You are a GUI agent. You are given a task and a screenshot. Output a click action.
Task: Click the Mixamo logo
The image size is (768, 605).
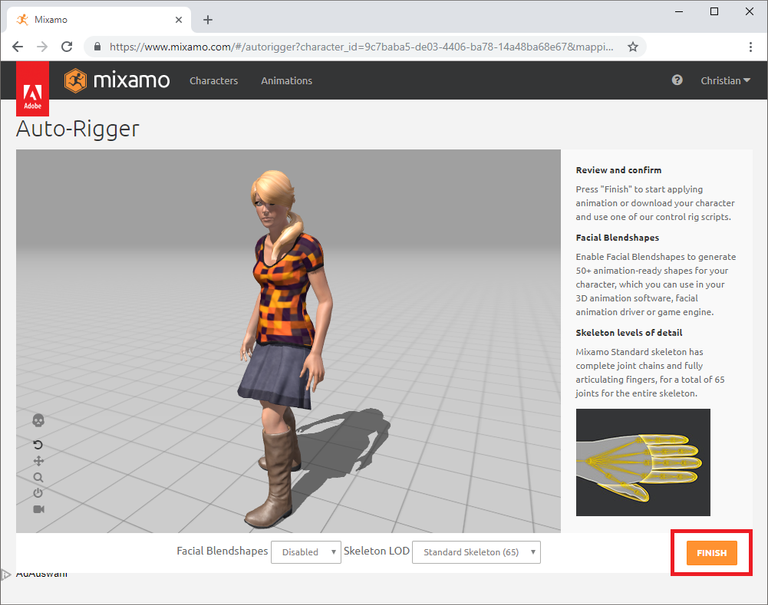coord(117,80)
